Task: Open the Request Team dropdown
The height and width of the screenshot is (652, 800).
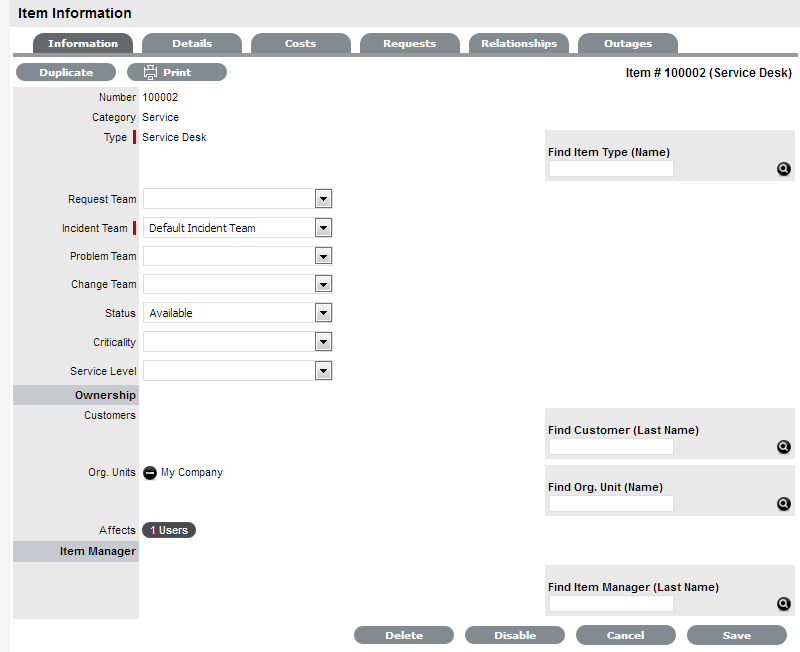Action: 238,199
